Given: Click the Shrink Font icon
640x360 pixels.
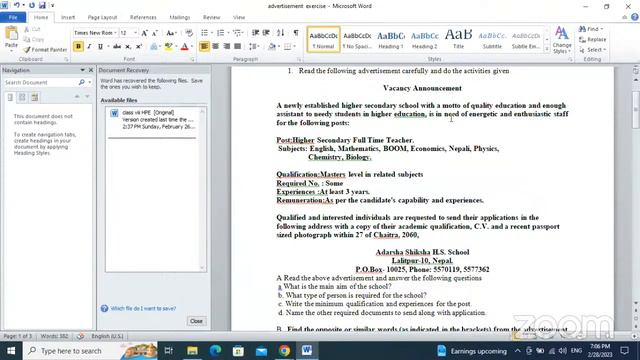Looking at the screenshot, I should click(x=154, y=33).
